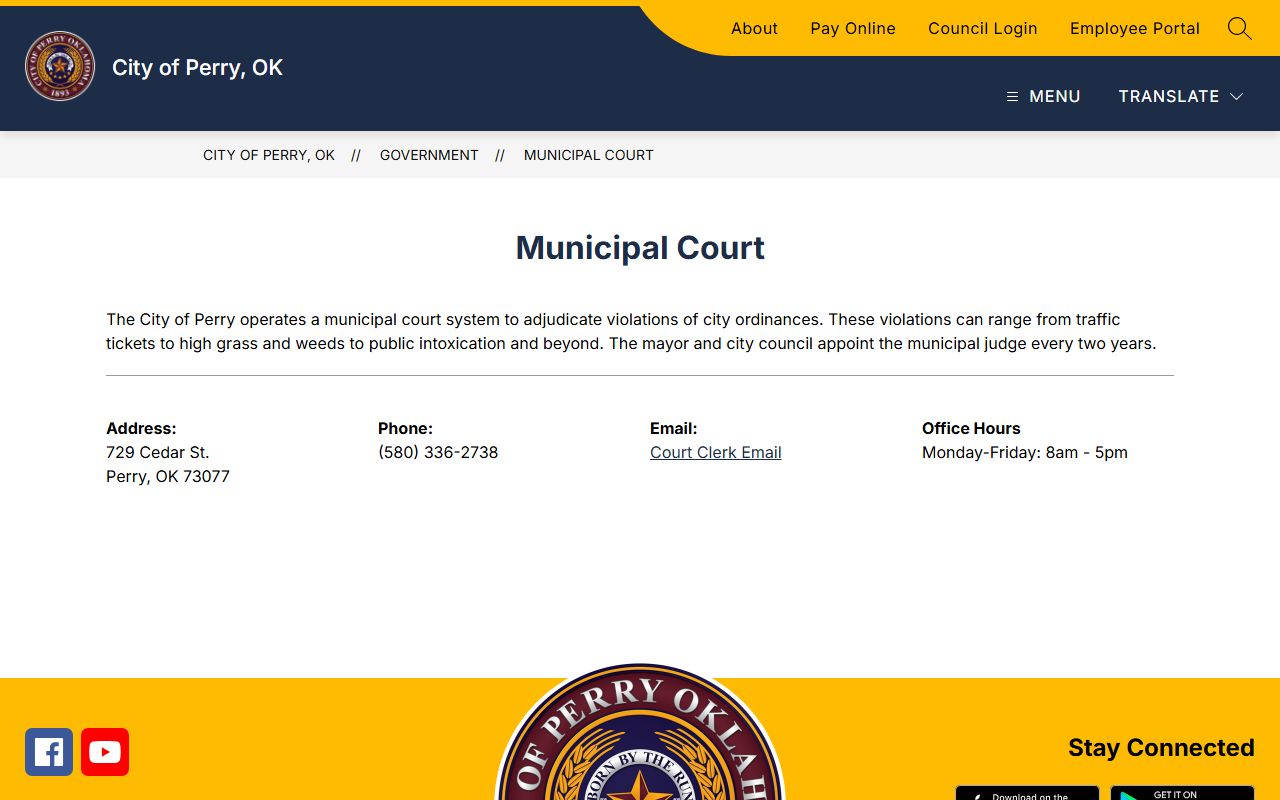1280x800 pixels.
Task: Open the Employee Portal link
Action: [1135, 28]
